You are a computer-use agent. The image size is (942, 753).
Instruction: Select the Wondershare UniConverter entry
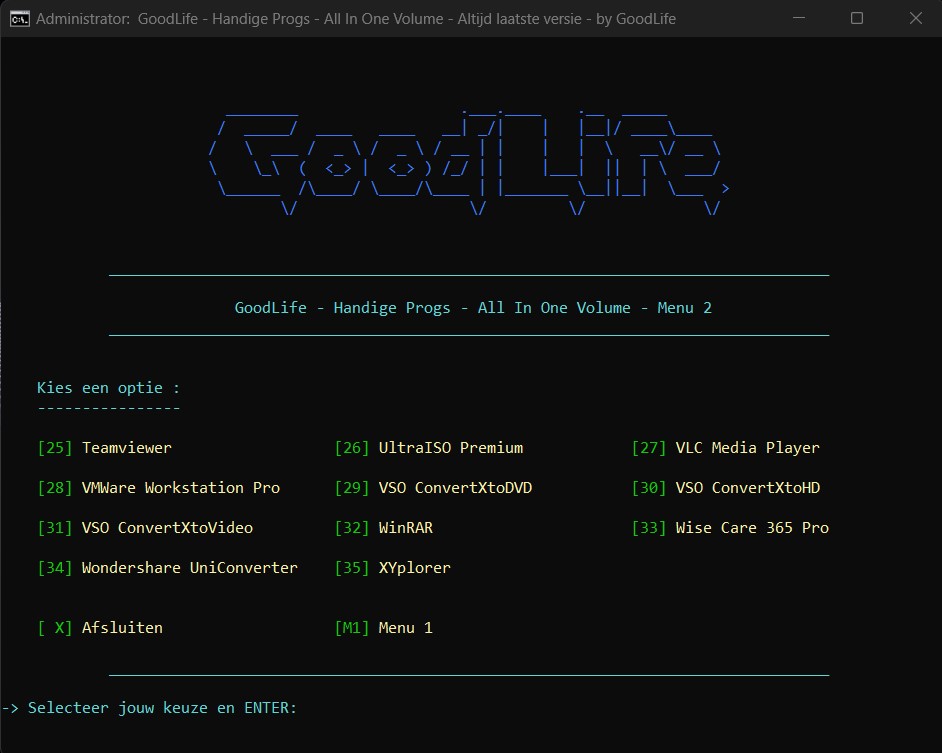190,568
